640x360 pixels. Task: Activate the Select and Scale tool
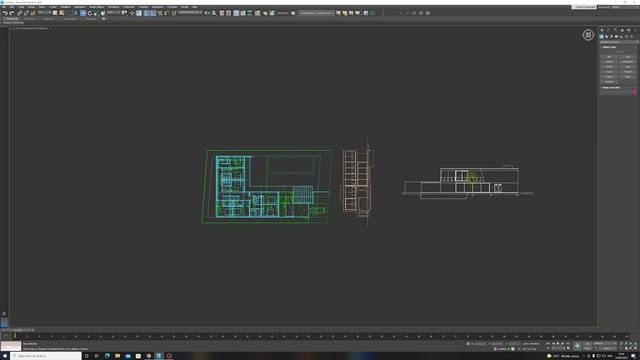96,13
